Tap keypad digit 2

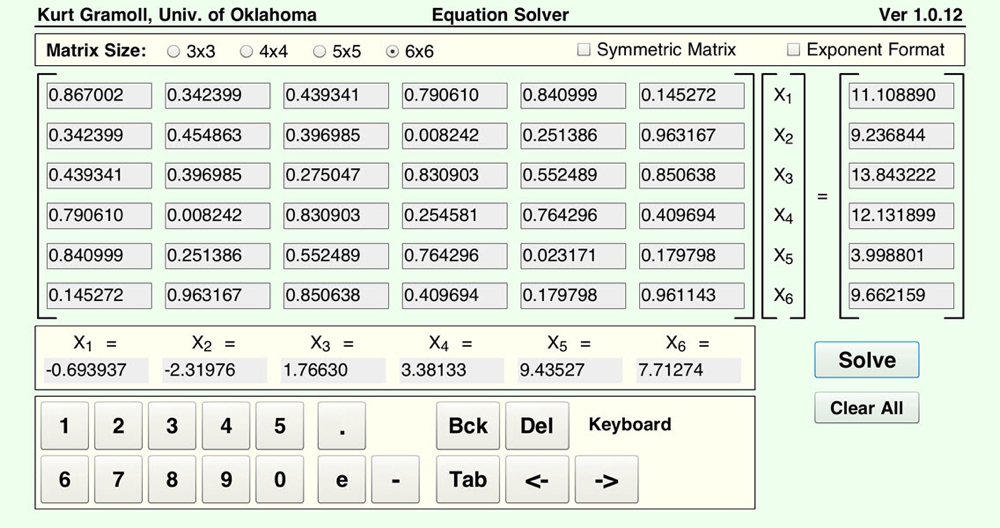point(118,425)
